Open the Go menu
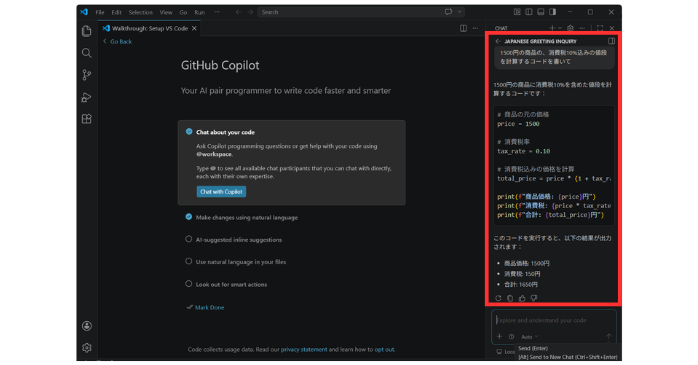The height and width of the screenshot is (365, 698). coord(183,12)
